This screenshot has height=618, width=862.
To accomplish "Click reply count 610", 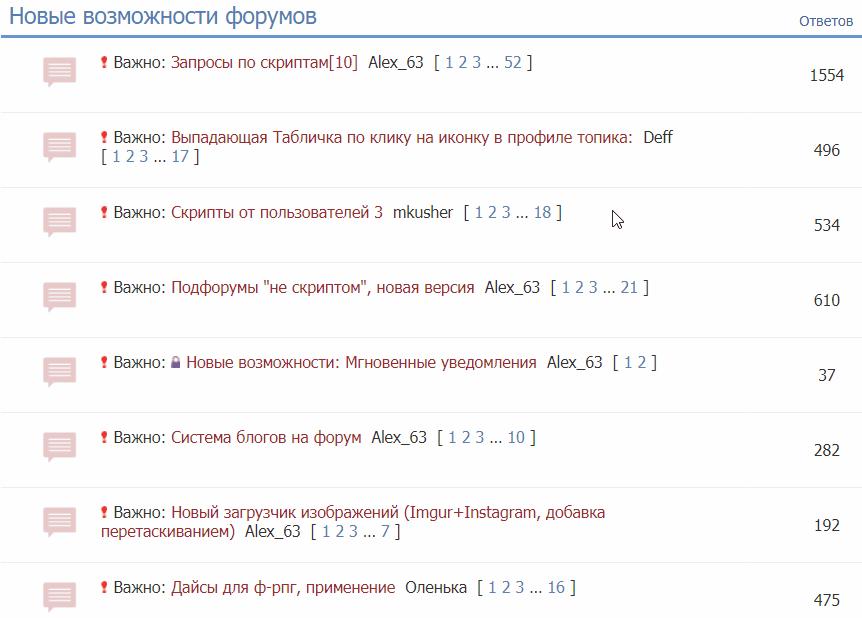I will point(826,300).
